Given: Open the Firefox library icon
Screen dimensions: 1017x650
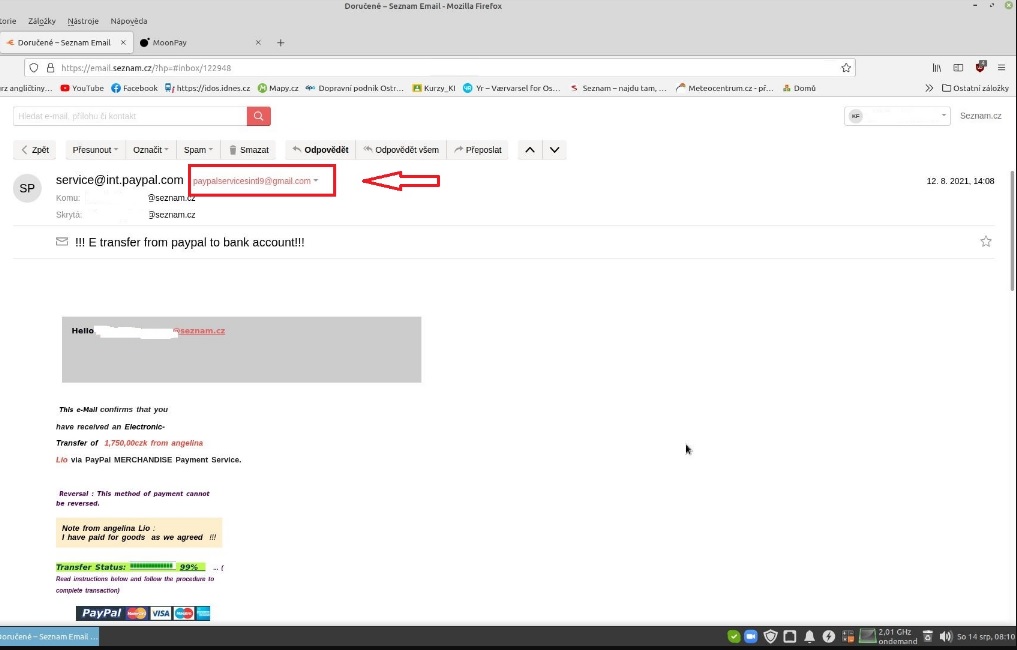Looking at the screenshot, I should click(937, 67).
